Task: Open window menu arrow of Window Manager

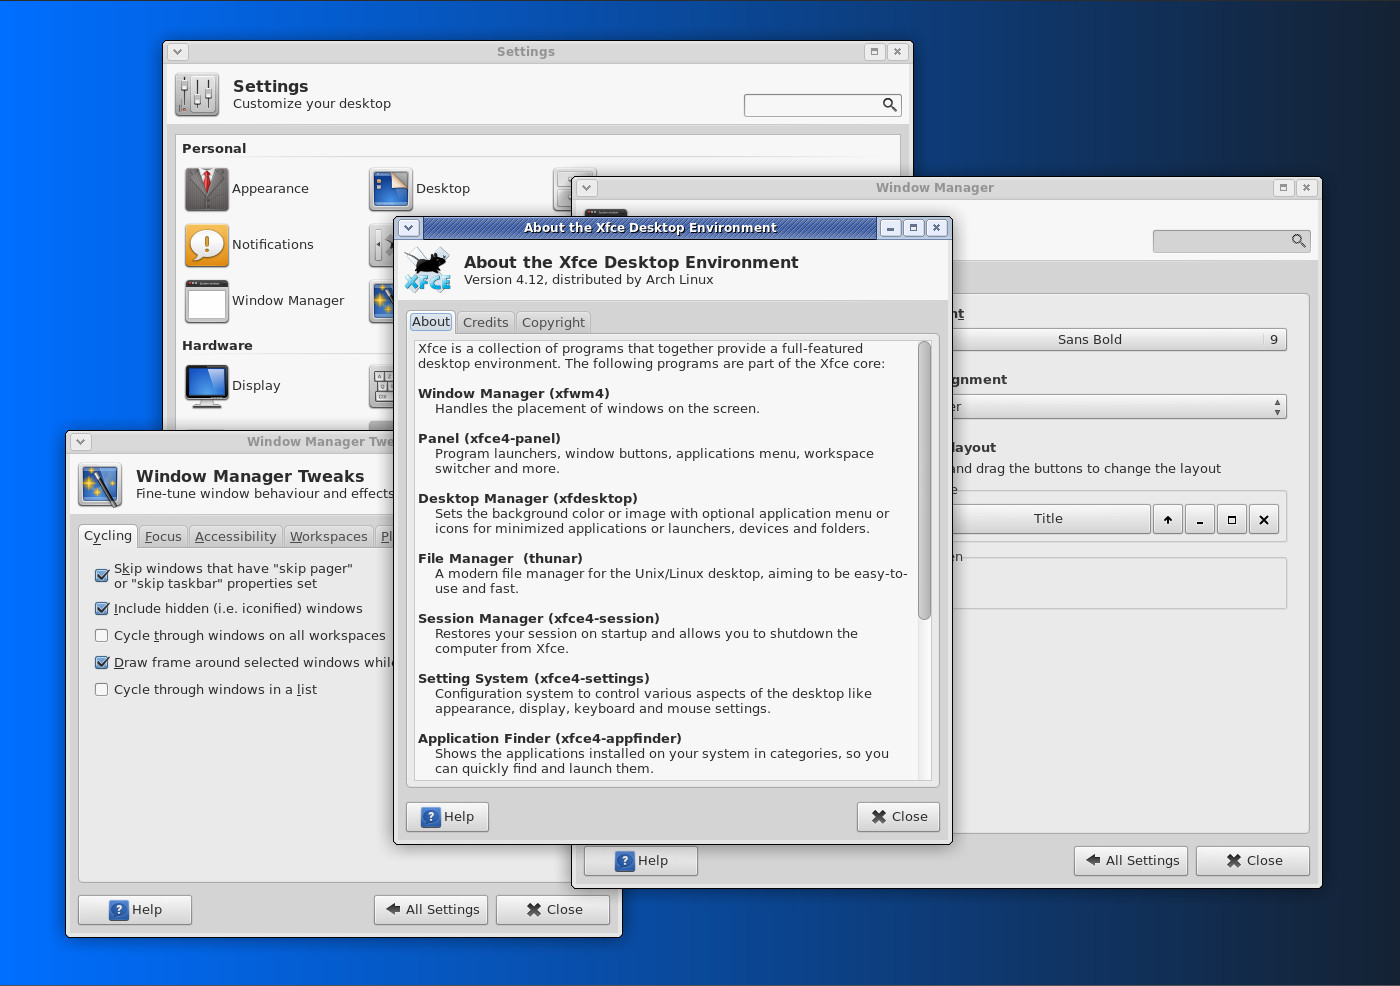Action: (587, 188)
